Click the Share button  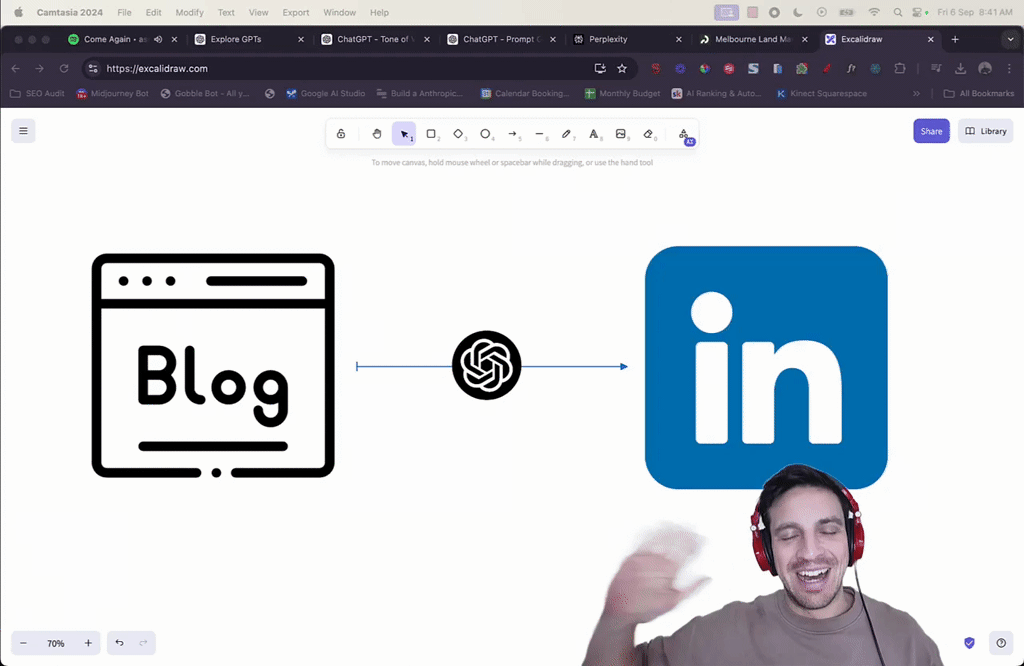[x=931, y=131]
